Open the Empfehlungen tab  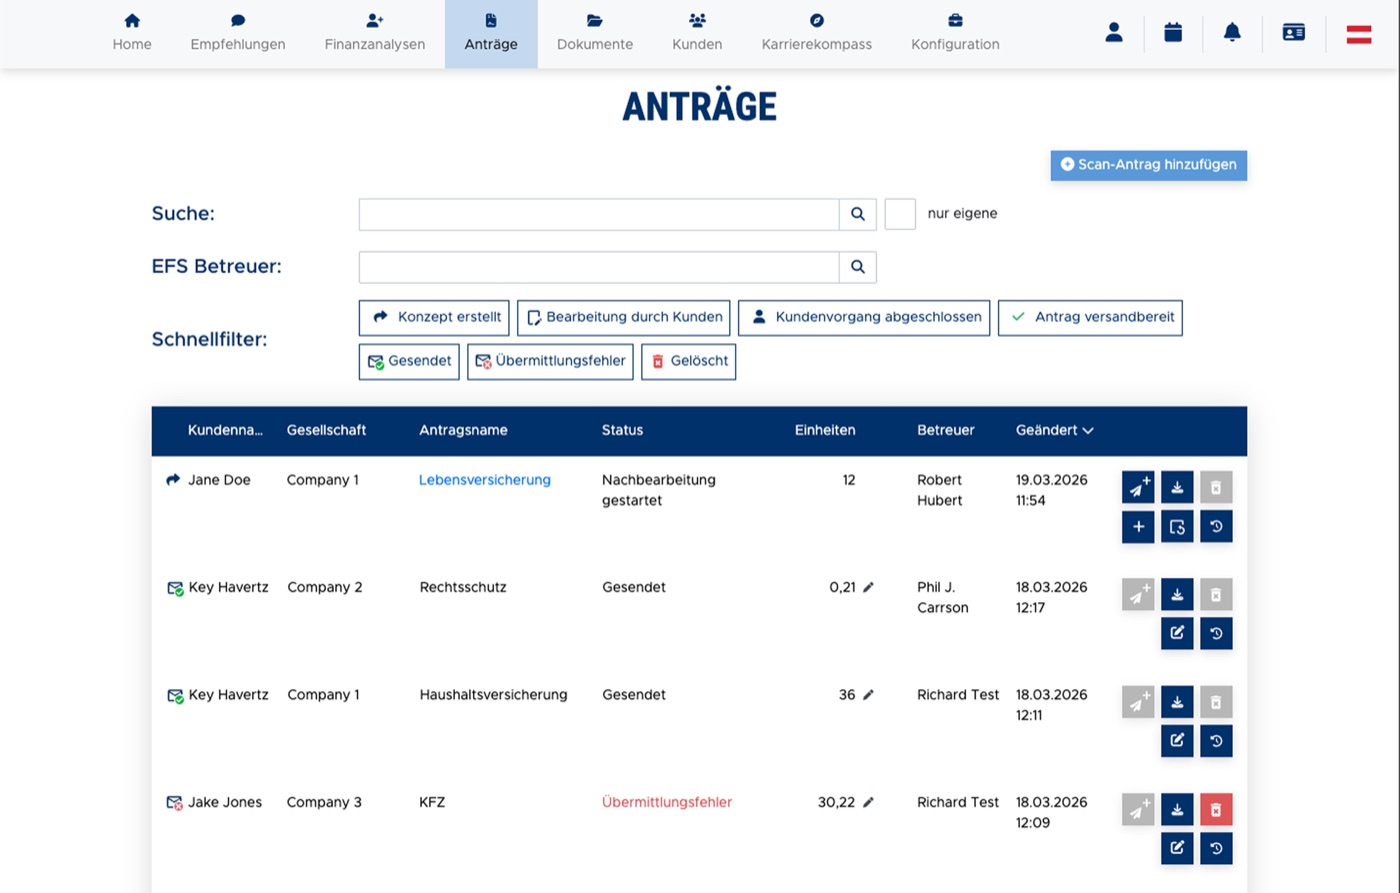(x=238, y=34)
